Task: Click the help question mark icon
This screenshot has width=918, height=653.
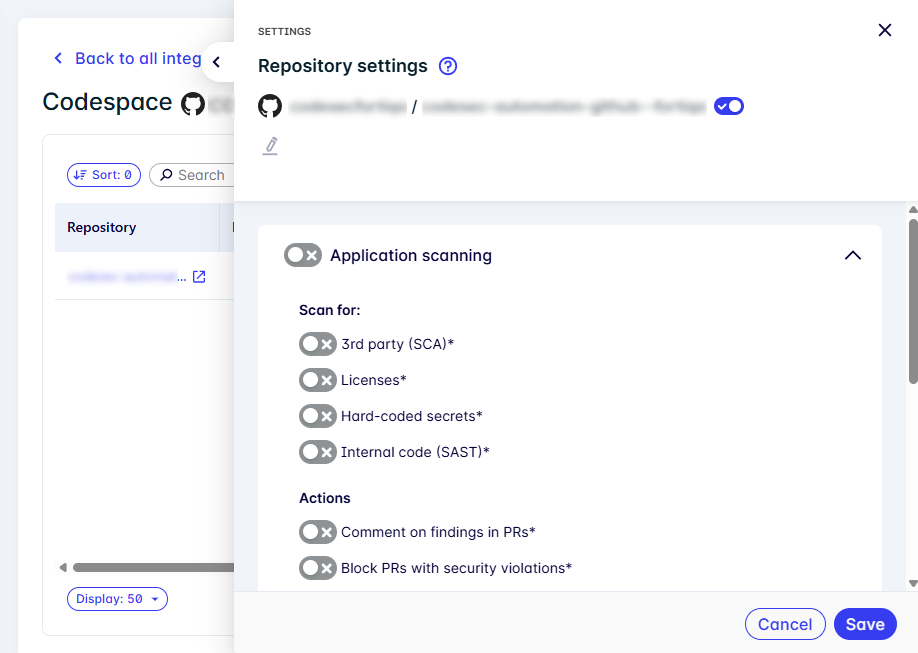Action: pos(448,66)
